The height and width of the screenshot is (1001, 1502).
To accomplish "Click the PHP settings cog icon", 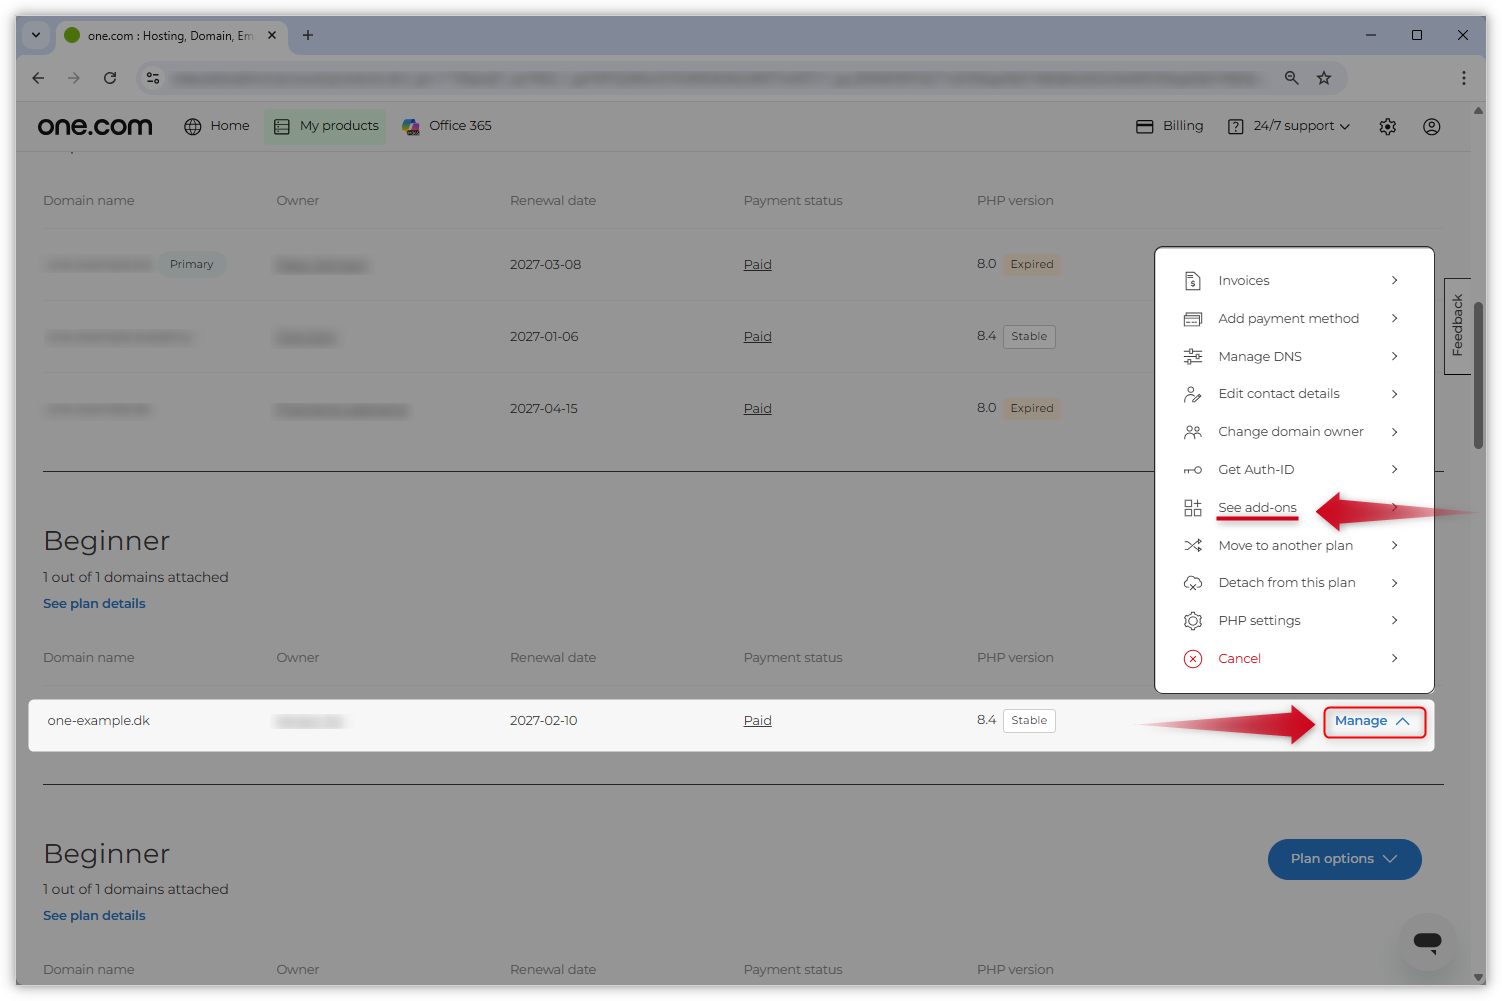I will (x=1193, y=621).
